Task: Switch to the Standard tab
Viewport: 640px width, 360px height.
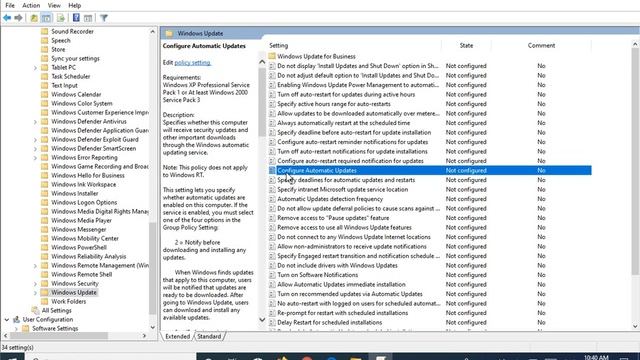Action: tap(209, 336)
